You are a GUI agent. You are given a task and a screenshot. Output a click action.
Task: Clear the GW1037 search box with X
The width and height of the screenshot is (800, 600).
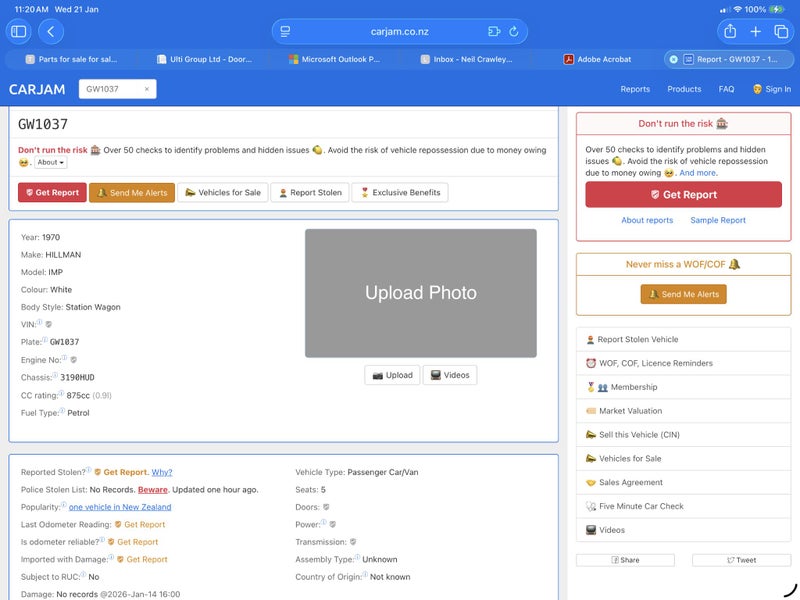click(x=146, y=89)
